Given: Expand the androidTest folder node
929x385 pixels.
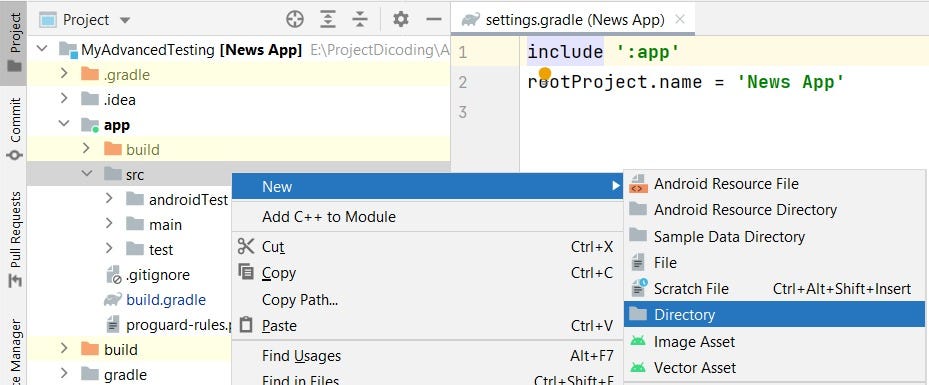Looking at the screenshot, I should pyautogui.click(x=109, y=199).
